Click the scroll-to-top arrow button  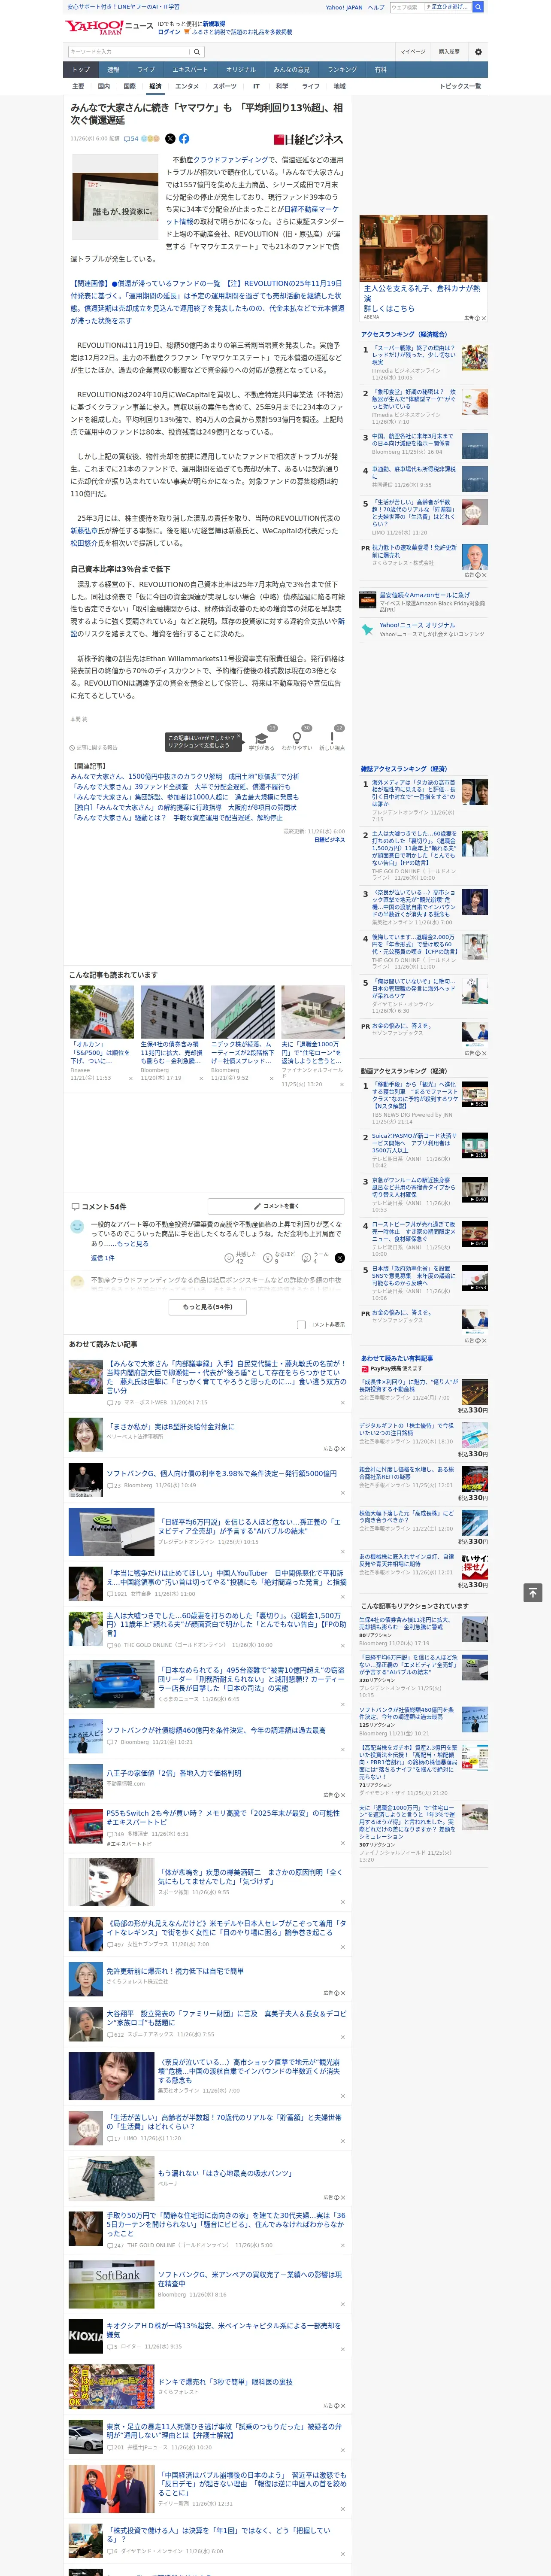point(533,1592)
